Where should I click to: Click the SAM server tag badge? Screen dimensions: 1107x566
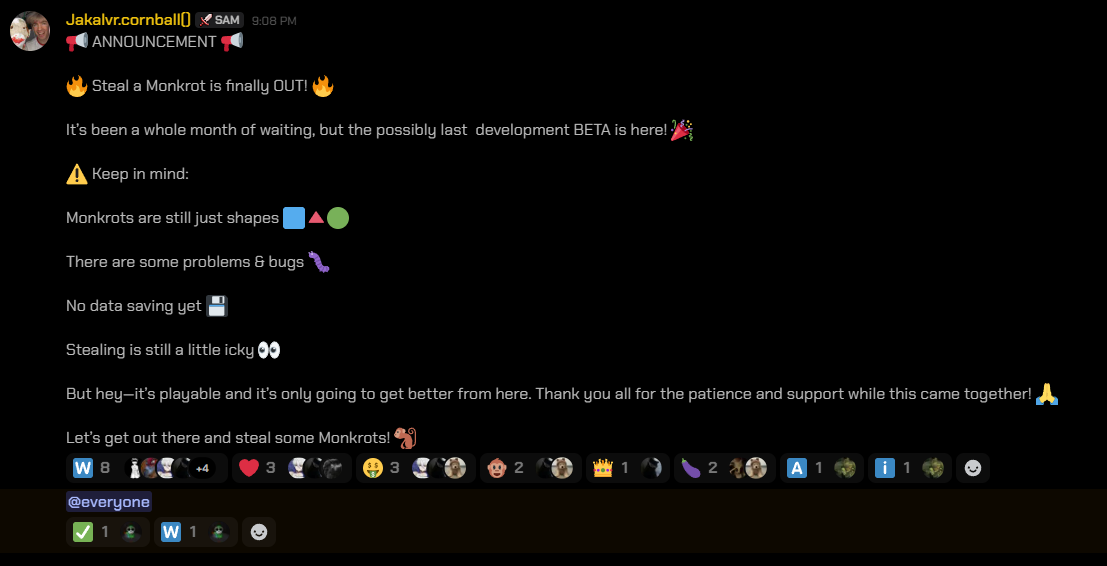(220, 20)
